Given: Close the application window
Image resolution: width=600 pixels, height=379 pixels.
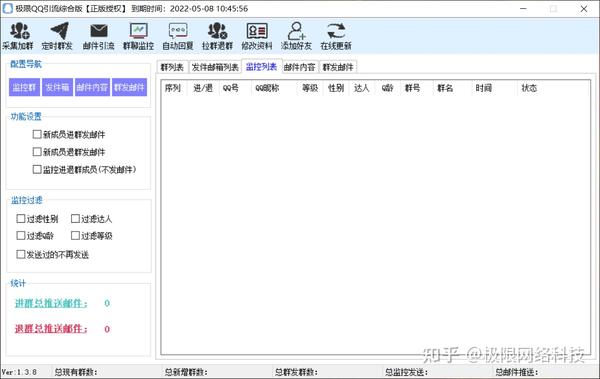Looking at the screenshot, I should point(584,8).
